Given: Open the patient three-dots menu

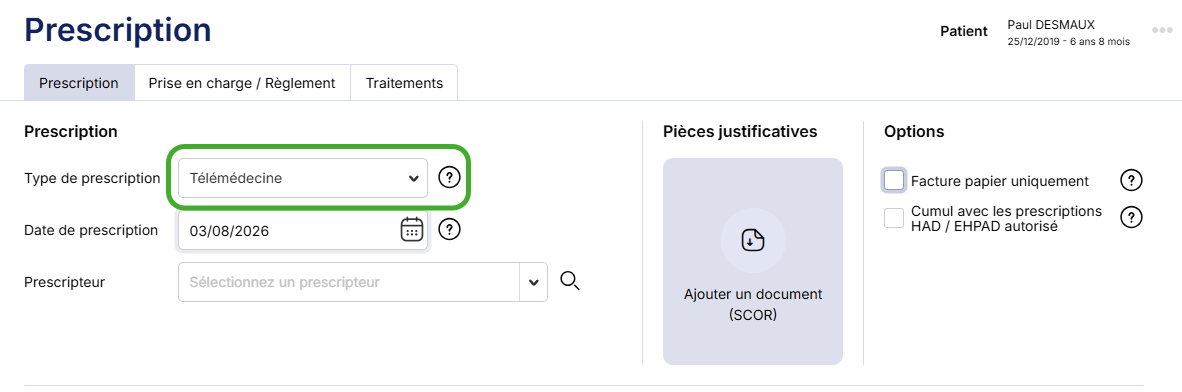Looking at the screenshot, I should pyautogui.click(x=1162, y=31).
